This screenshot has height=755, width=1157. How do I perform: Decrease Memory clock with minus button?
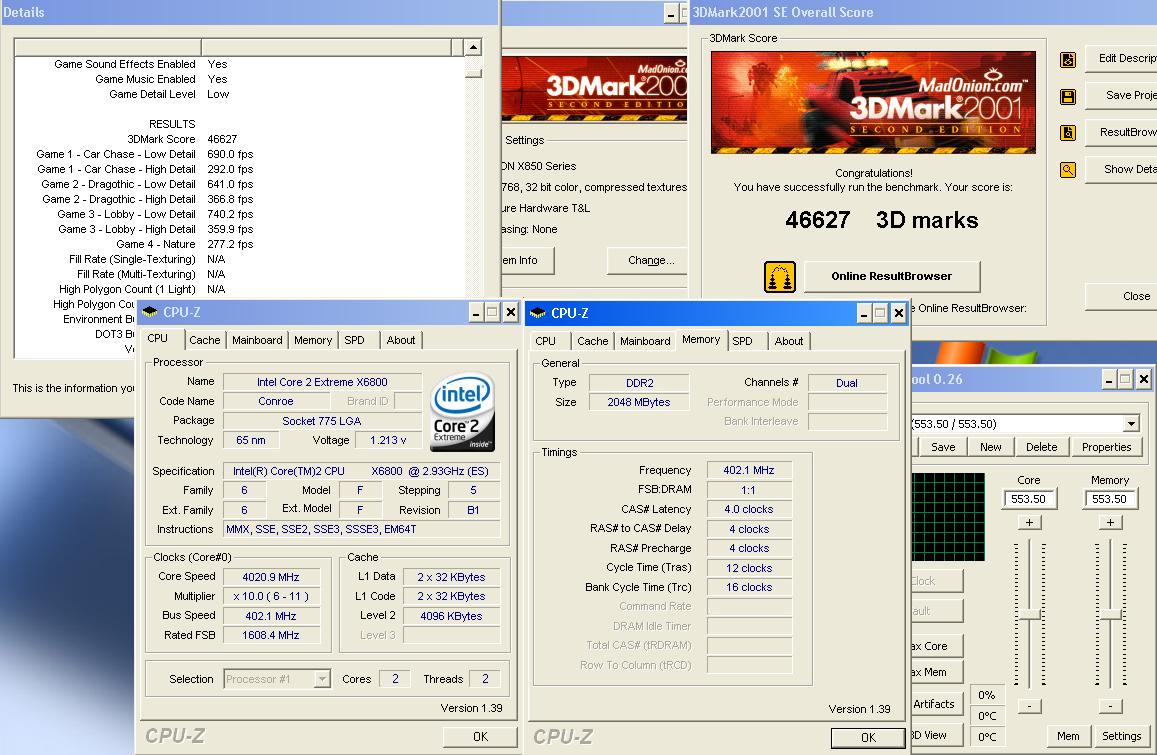tap(1110, 706)
